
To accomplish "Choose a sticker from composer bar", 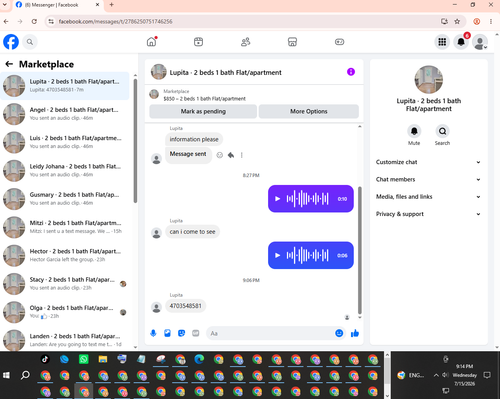I will (x=181, y=333).
